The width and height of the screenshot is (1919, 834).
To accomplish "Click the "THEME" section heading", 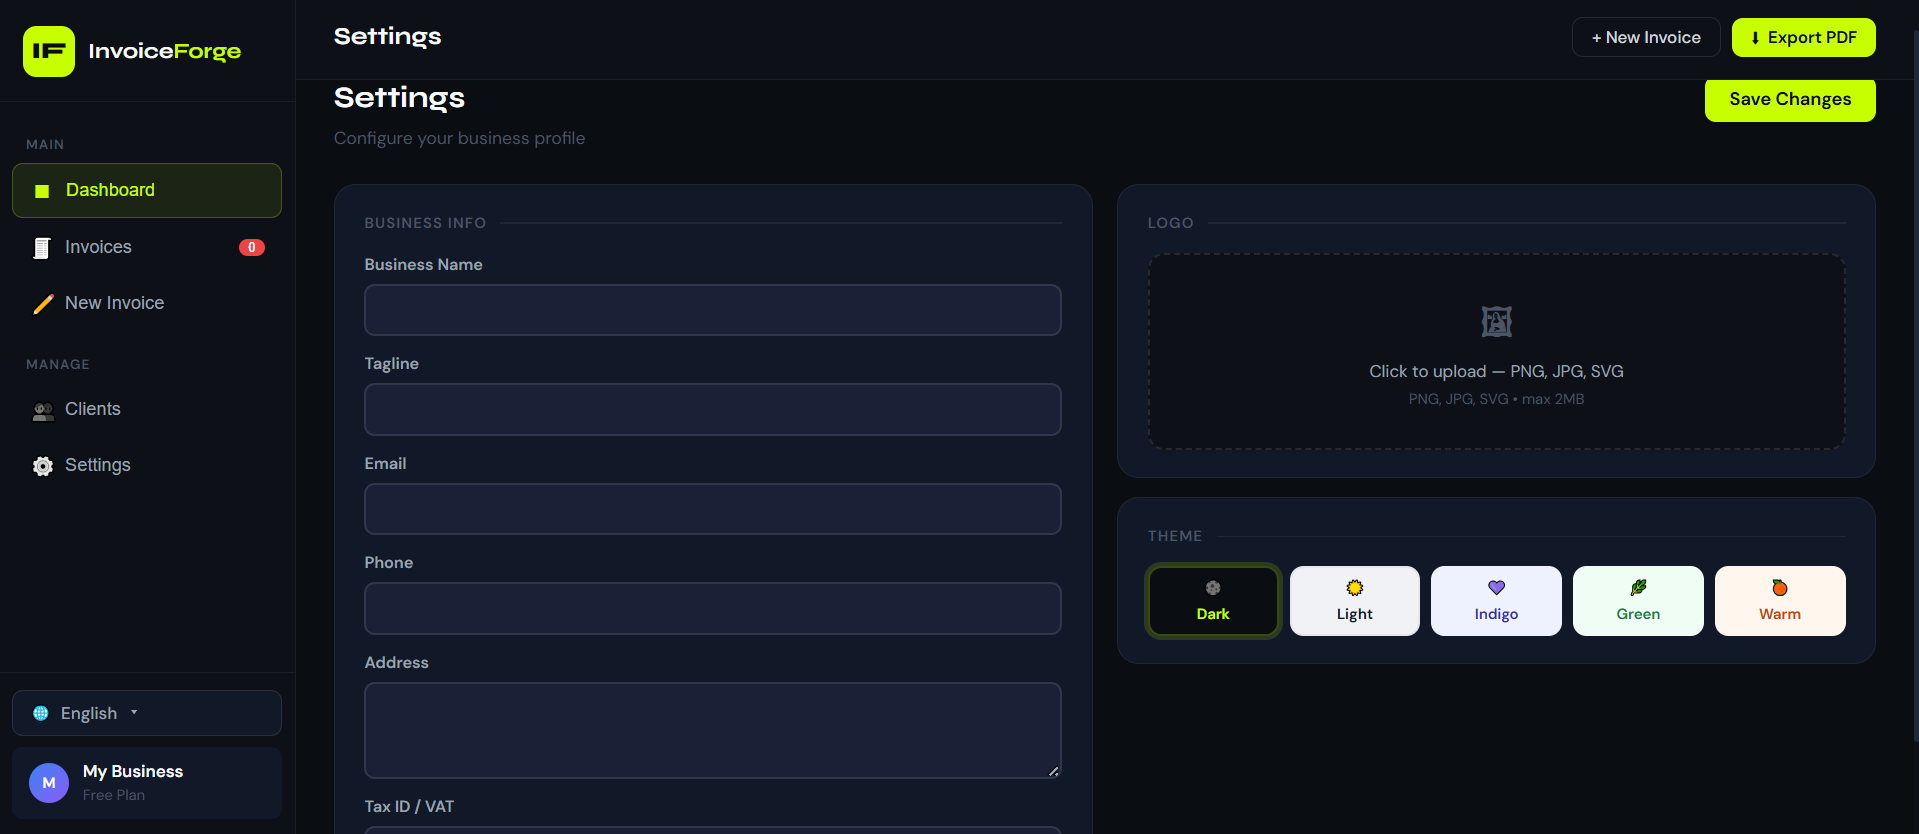I will 1175,536.
